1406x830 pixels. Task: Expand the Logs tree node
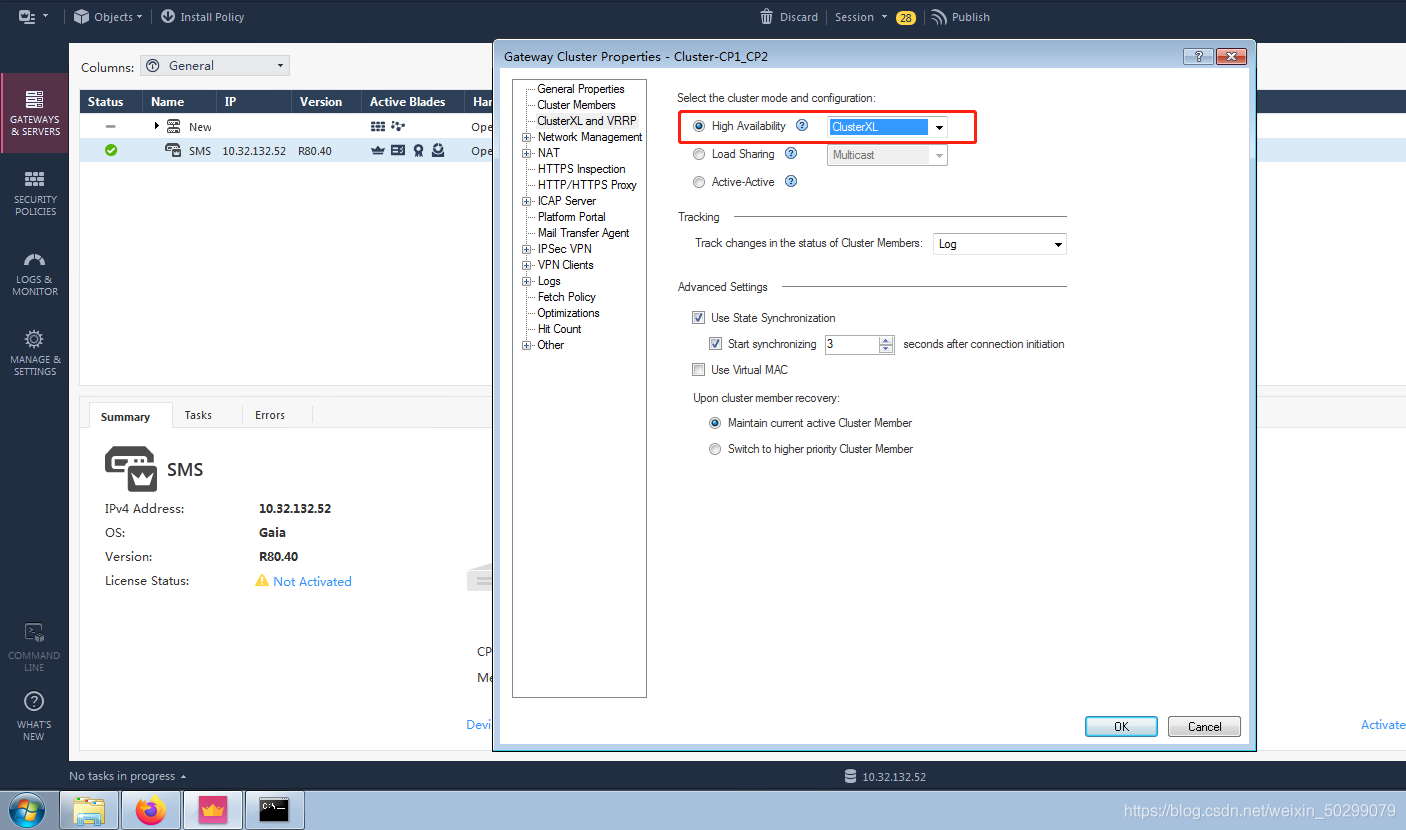pyautogui.click(x=527, y=281)
